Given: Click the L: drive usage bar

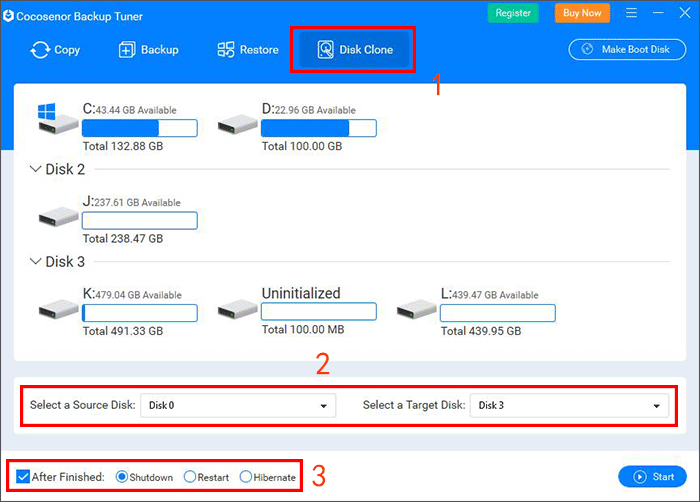Looking at the screenshot, I should click(x=498, y=313).
